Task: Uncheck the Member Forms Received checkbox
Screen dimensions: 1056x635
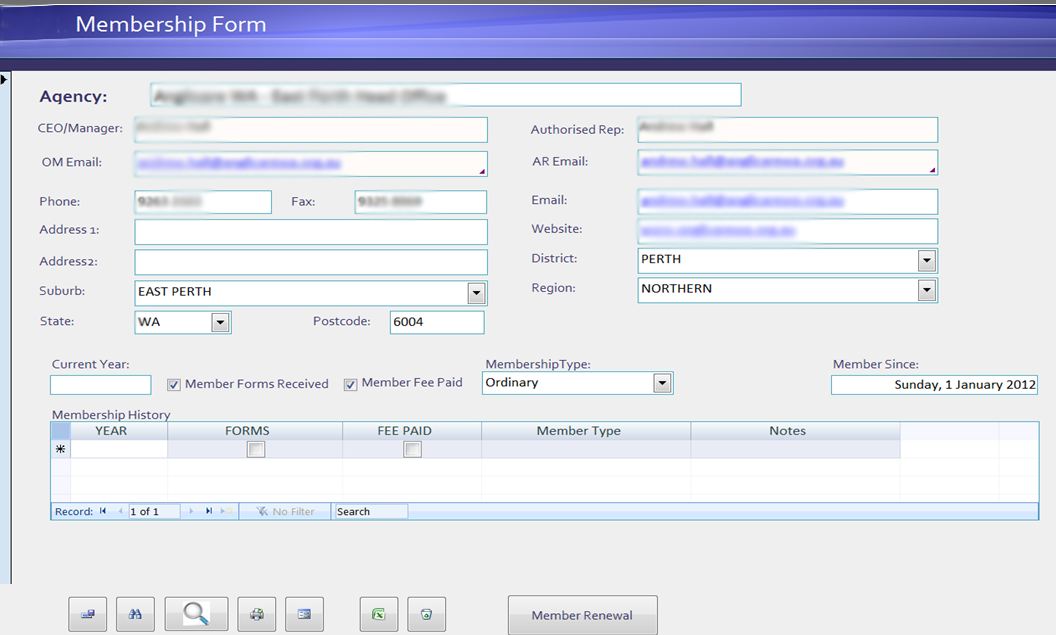Action: tap(173, 384)
